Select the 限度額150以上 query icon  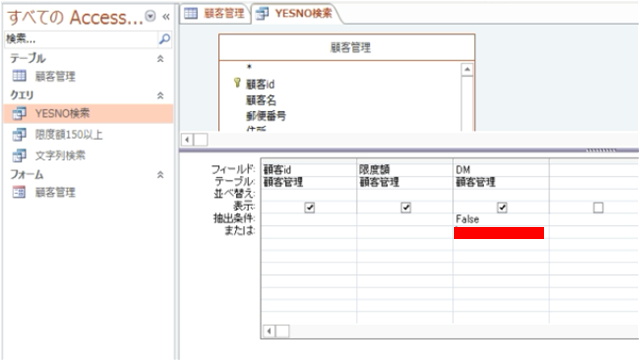[19, 134]
